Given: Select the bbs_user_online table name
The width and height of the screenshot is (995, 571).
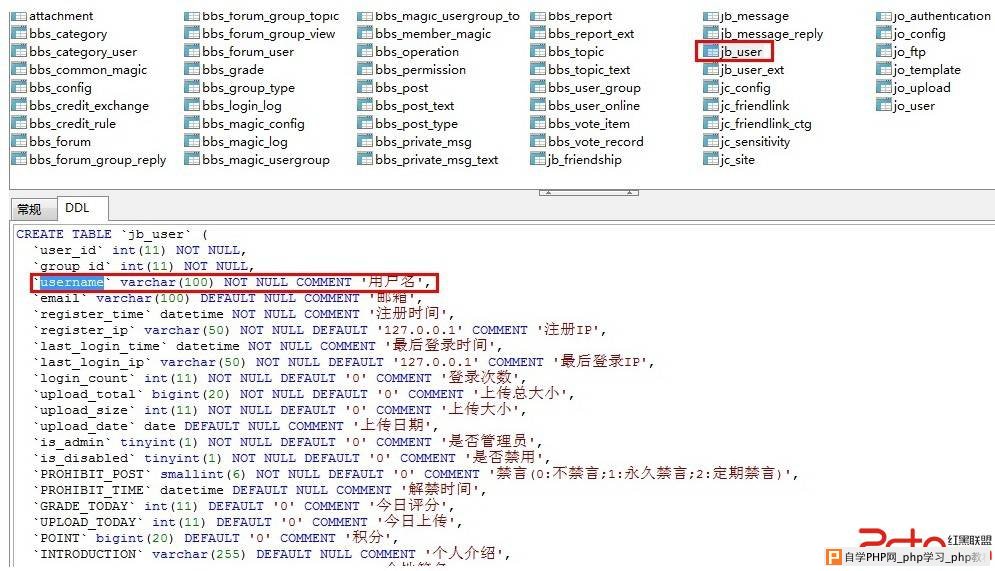Looking at the screenshot, I should (594, 106).
